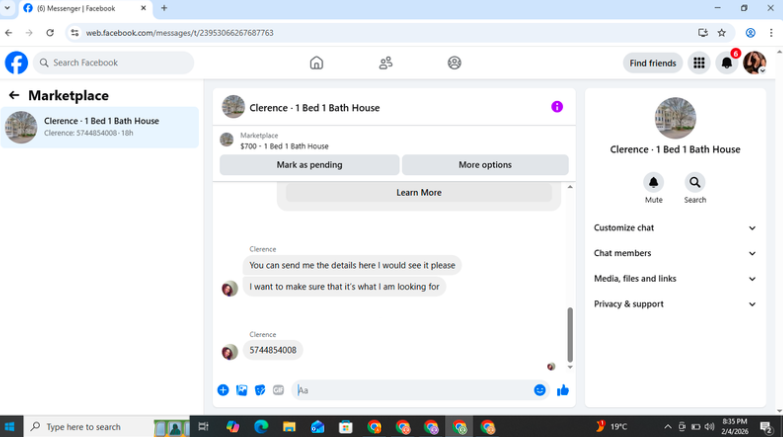
Task: Click message 'I want to make sure'
Action: 344,287
